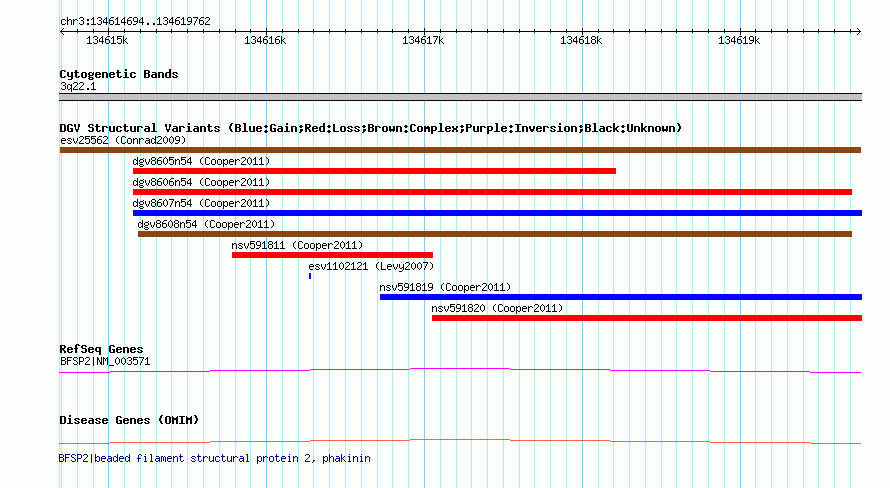Open dgv8607n54 (Cooper2011) variant label

pyautogui.click(x=201, y=203)
